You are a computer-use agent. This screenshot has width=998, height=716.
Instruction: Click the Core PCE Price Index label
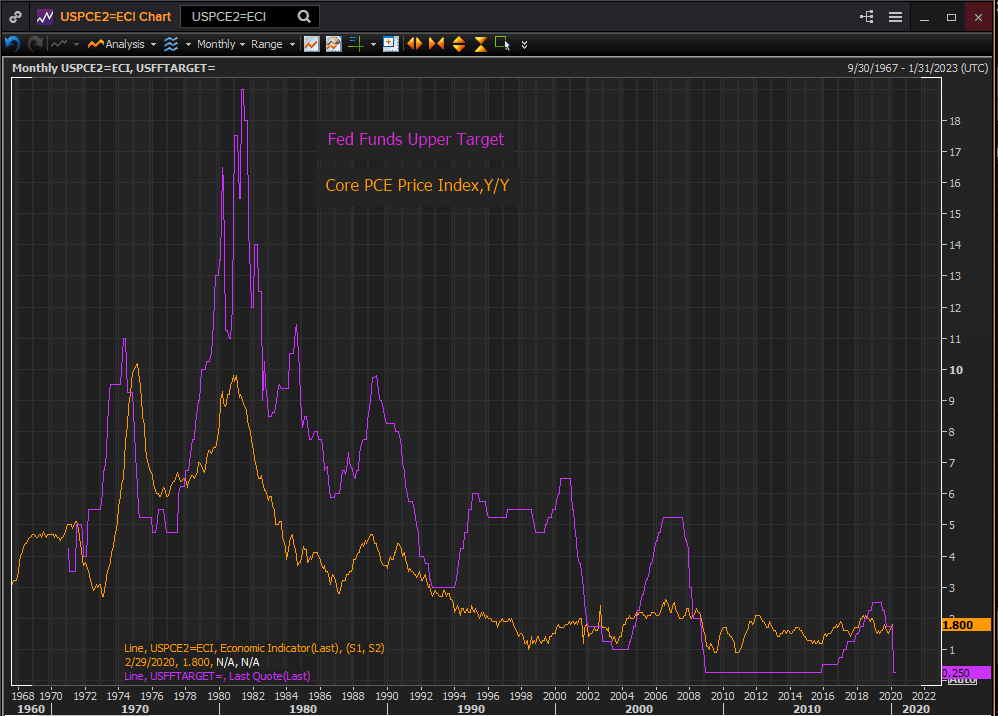[416, 185]
